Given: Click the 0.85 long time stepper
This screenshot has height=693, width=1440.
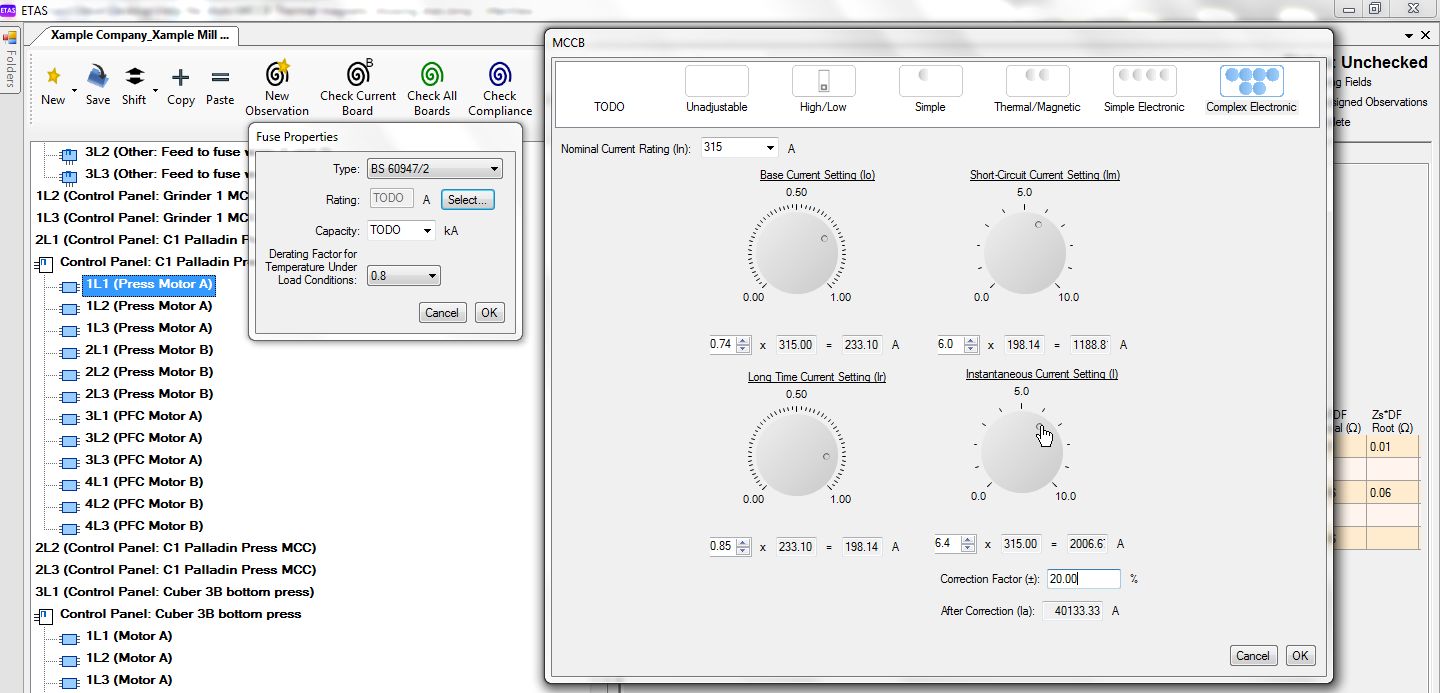Looking at the screenshot, I should pos(743,547).
